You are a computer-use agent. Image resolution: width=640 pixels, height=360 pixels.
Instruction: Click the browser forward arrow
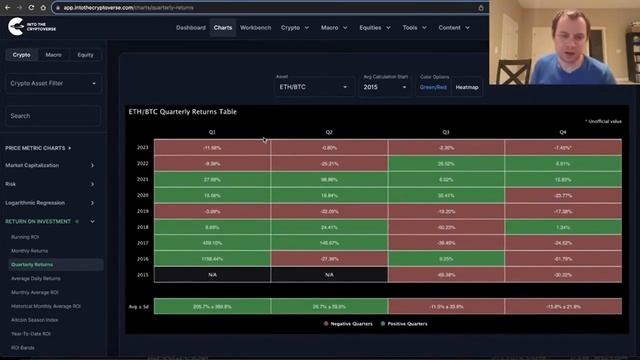pyautogui.click(x=19, y=7)
